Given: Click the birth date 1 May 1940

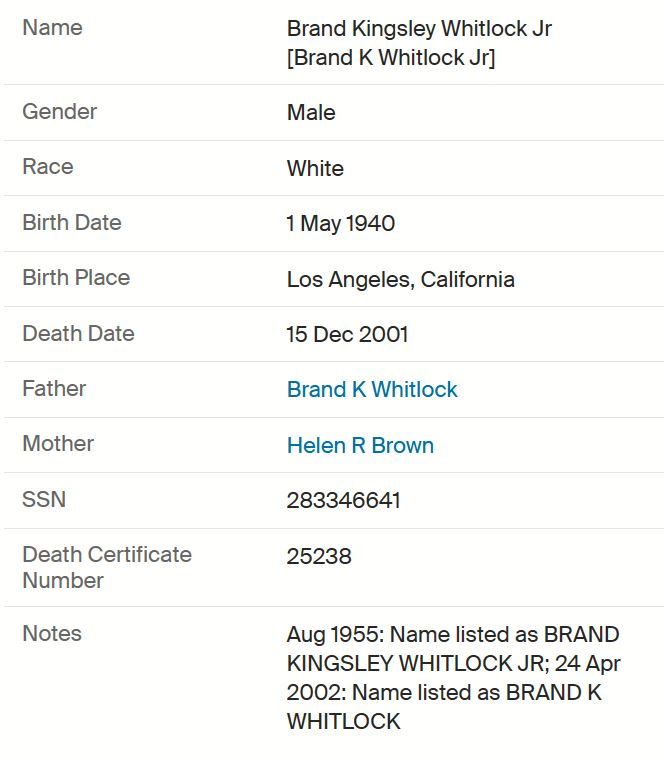Looking at the screenshot, I should (x=341, y=223).
